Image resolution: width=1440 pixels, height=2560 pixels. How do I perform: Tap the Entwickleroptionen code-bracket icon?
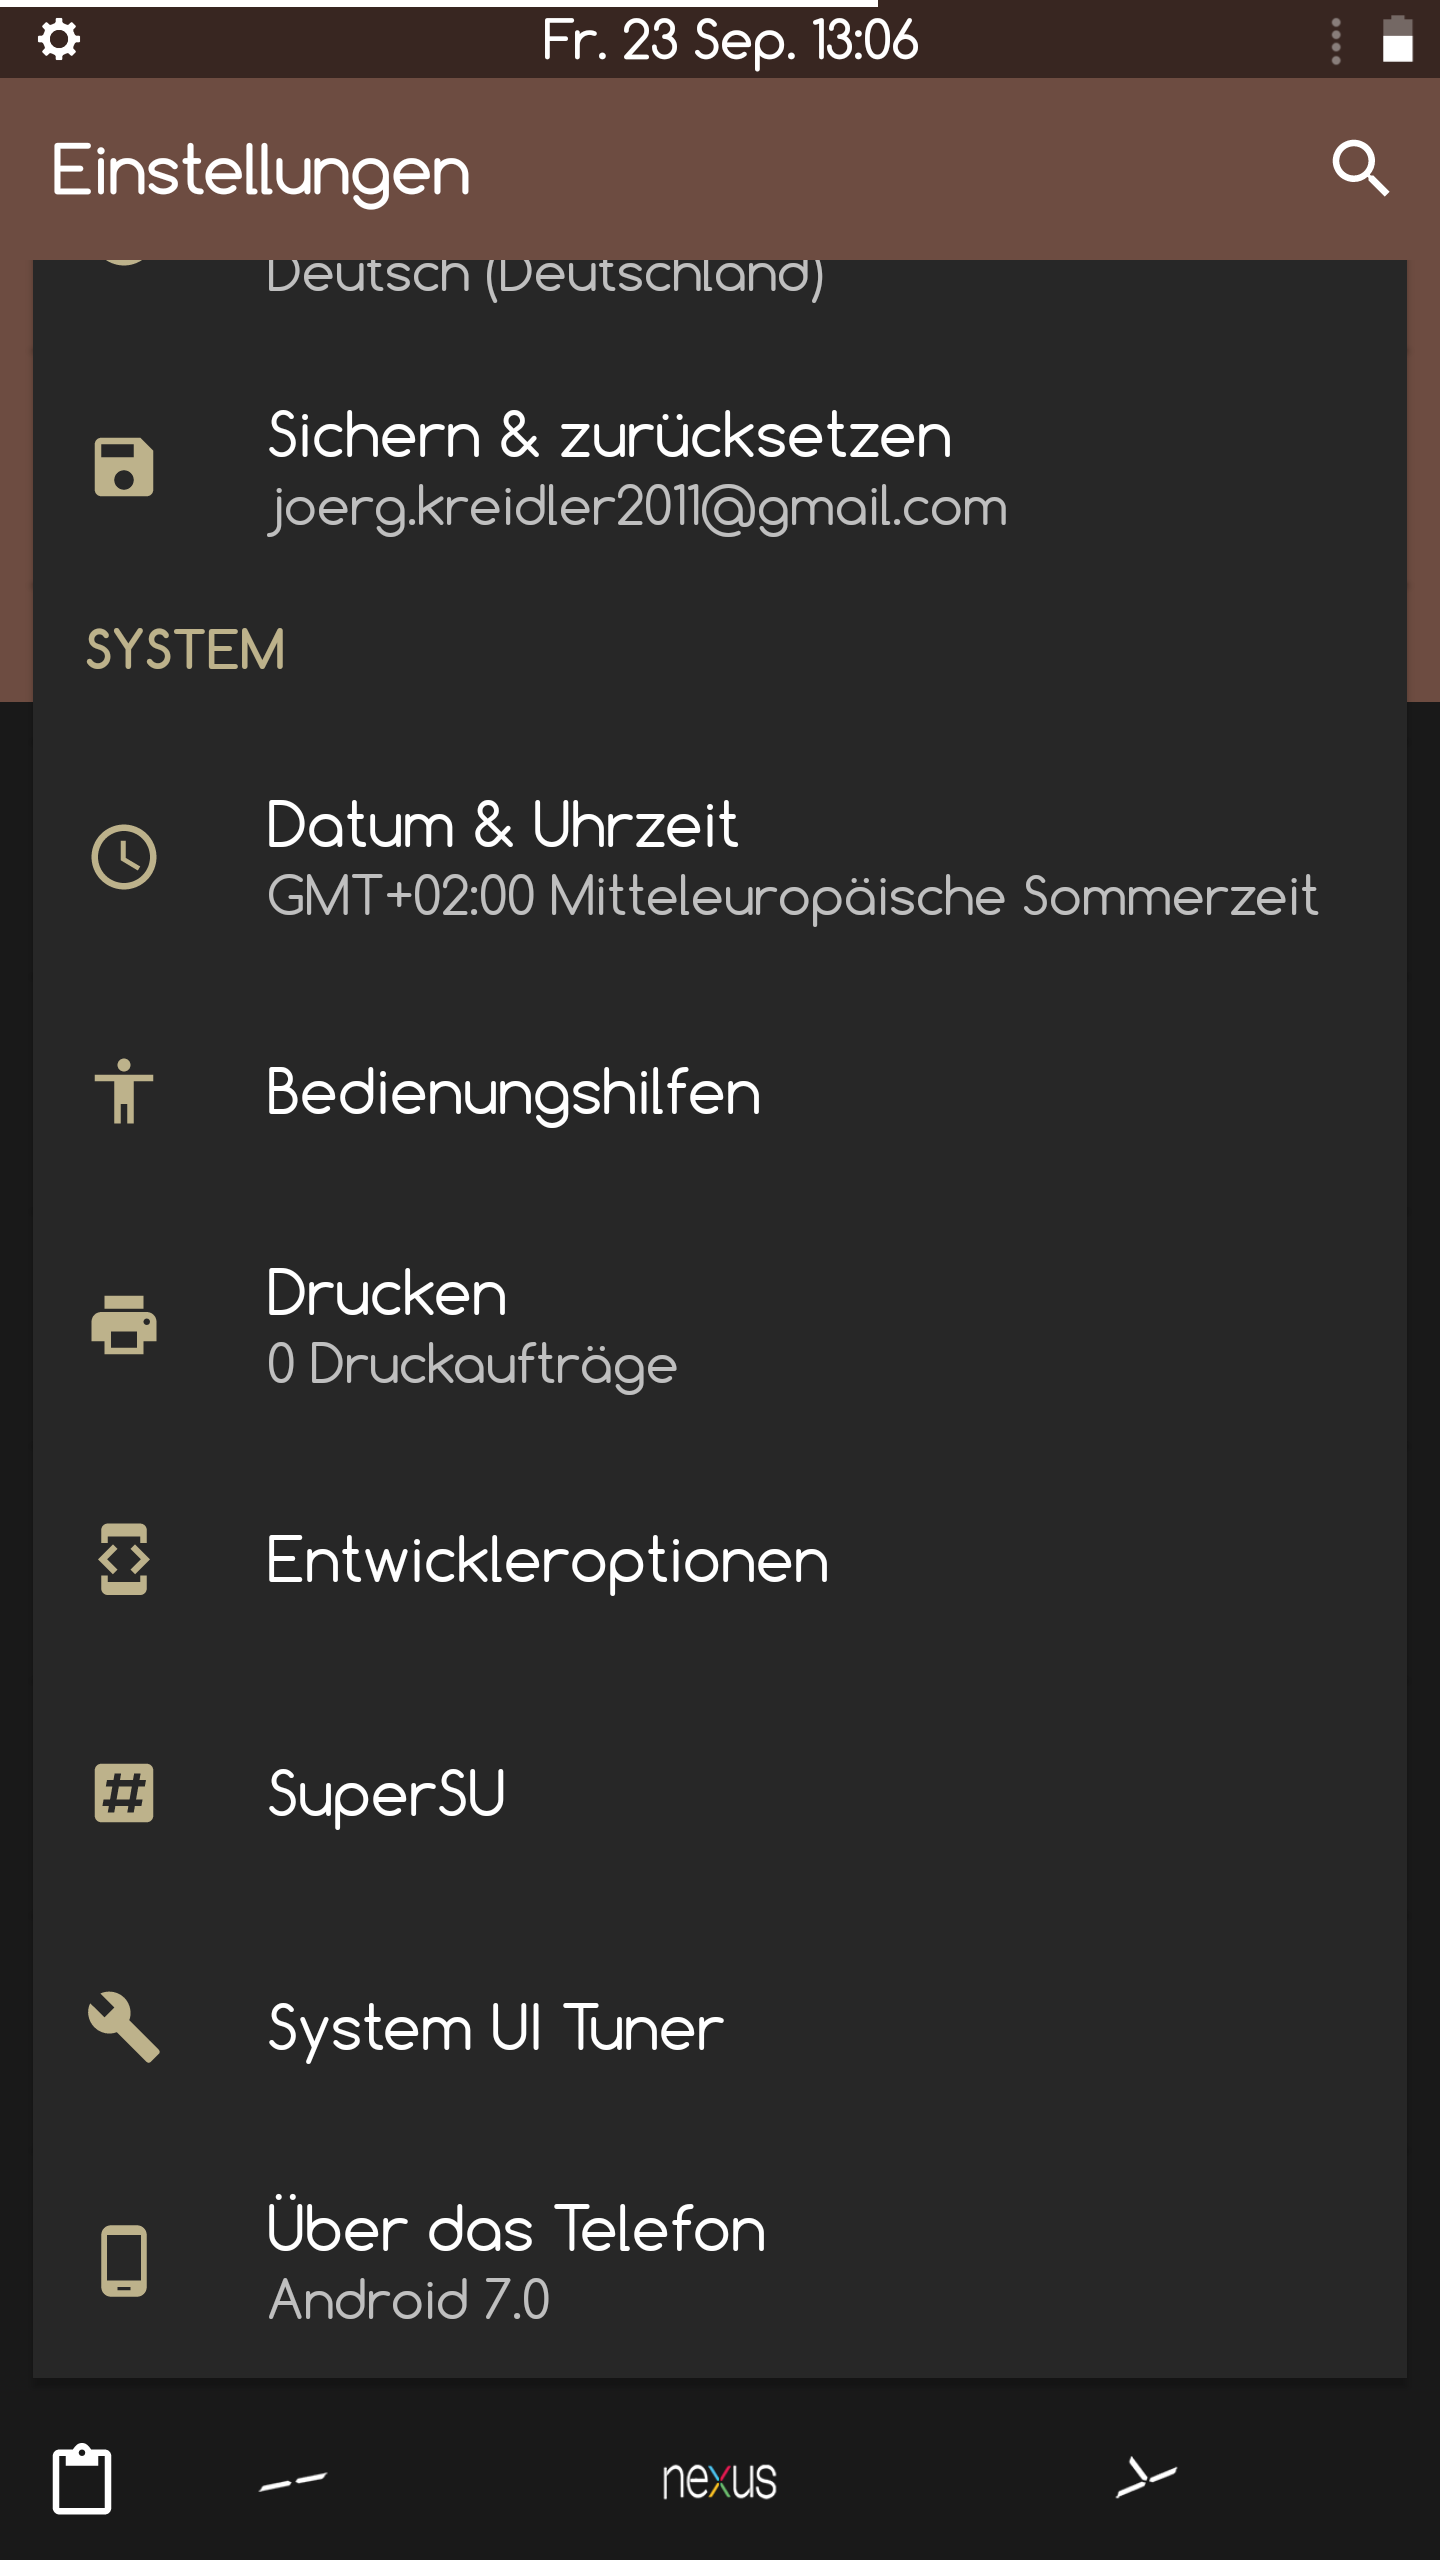[123, 1559]
